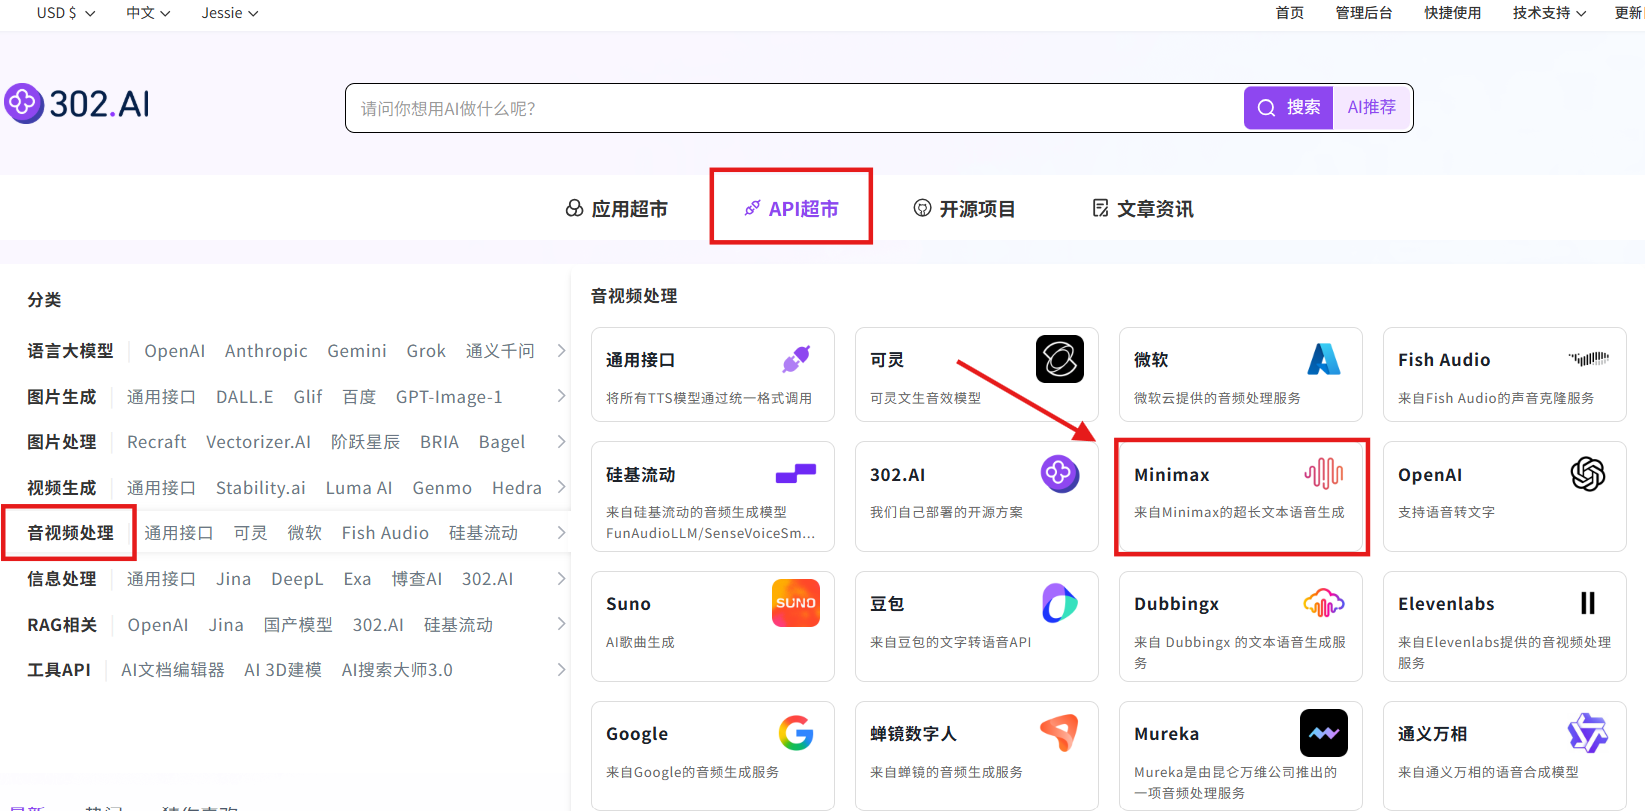Switch to the 文章资讯 tab

[1143, 208]
